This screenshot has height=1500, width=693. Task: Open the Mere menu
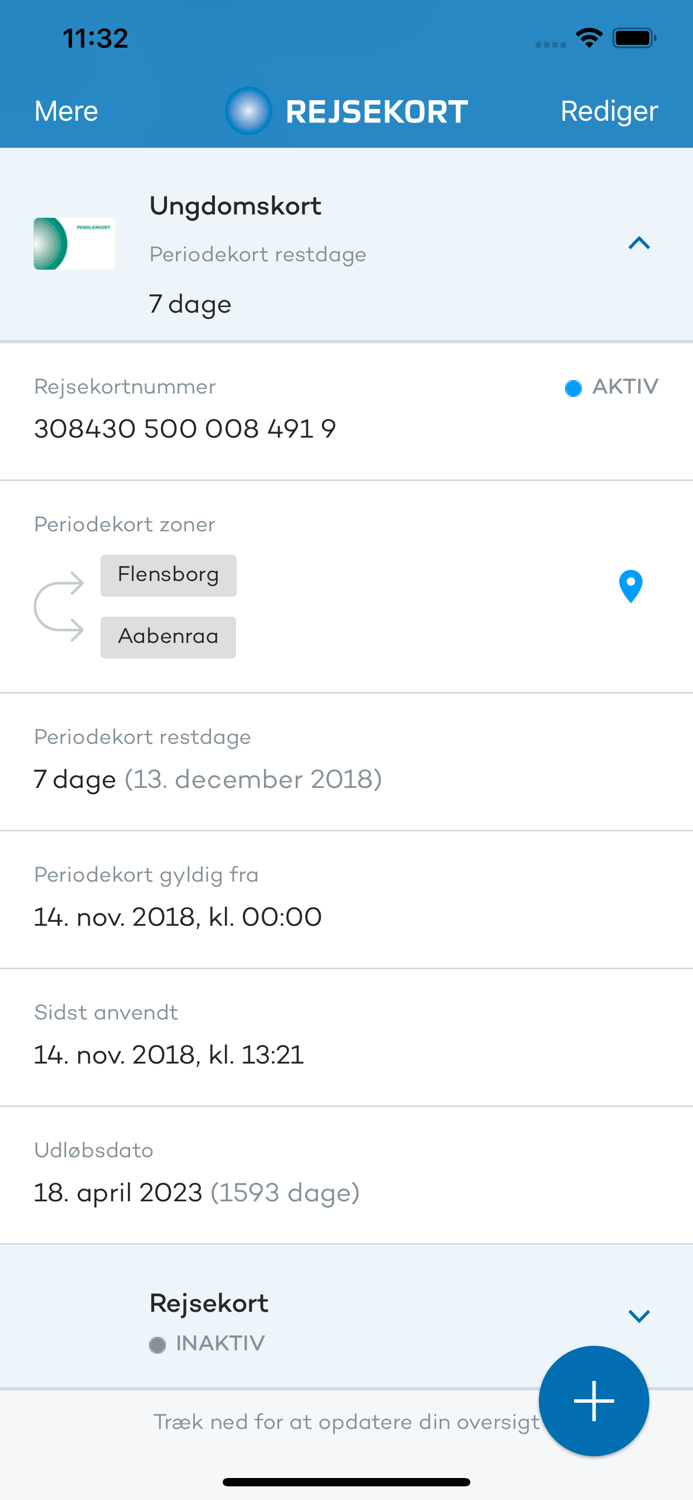(x=65, y=111)
